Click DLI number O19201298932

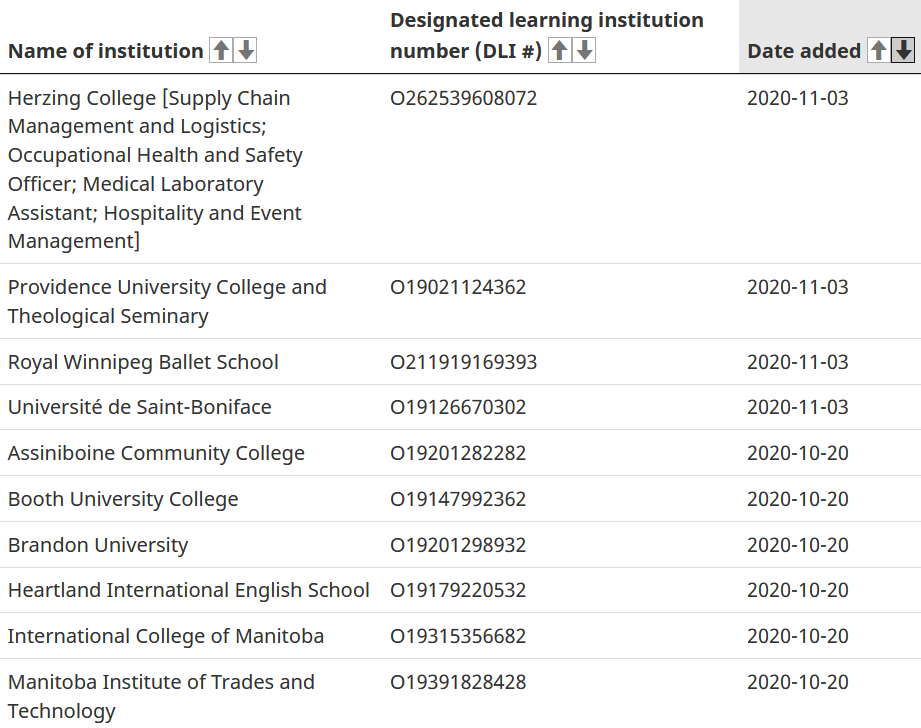pos(458,545)
